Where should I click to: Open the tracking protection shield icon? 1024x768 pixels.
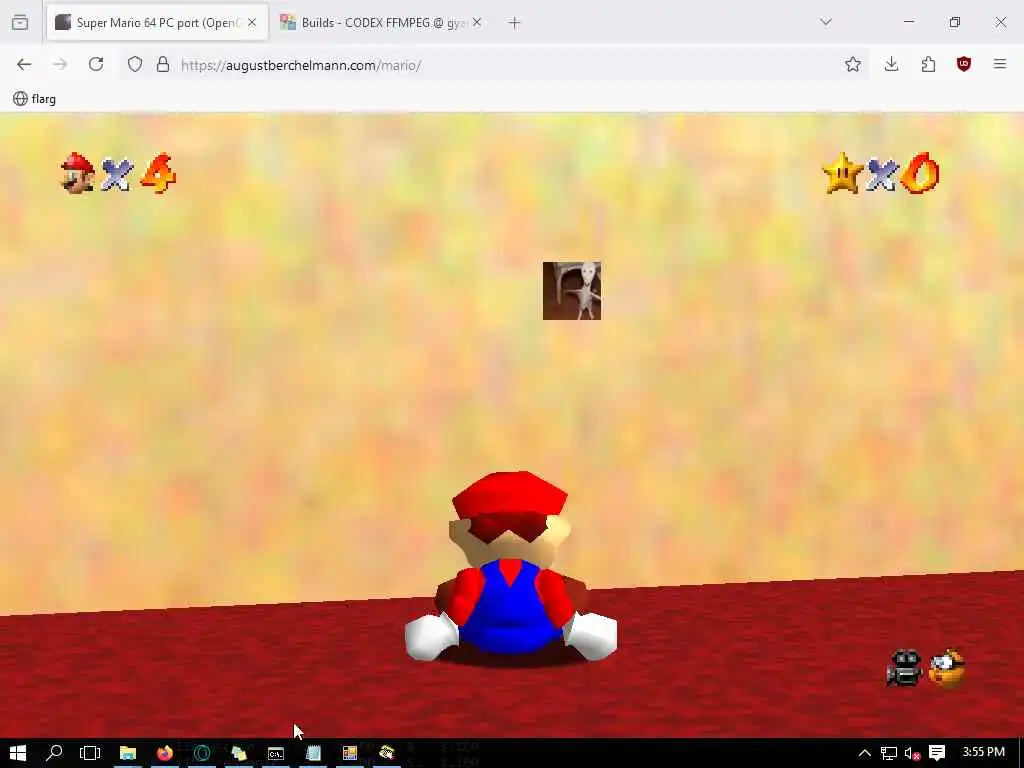tap(135, 65)
